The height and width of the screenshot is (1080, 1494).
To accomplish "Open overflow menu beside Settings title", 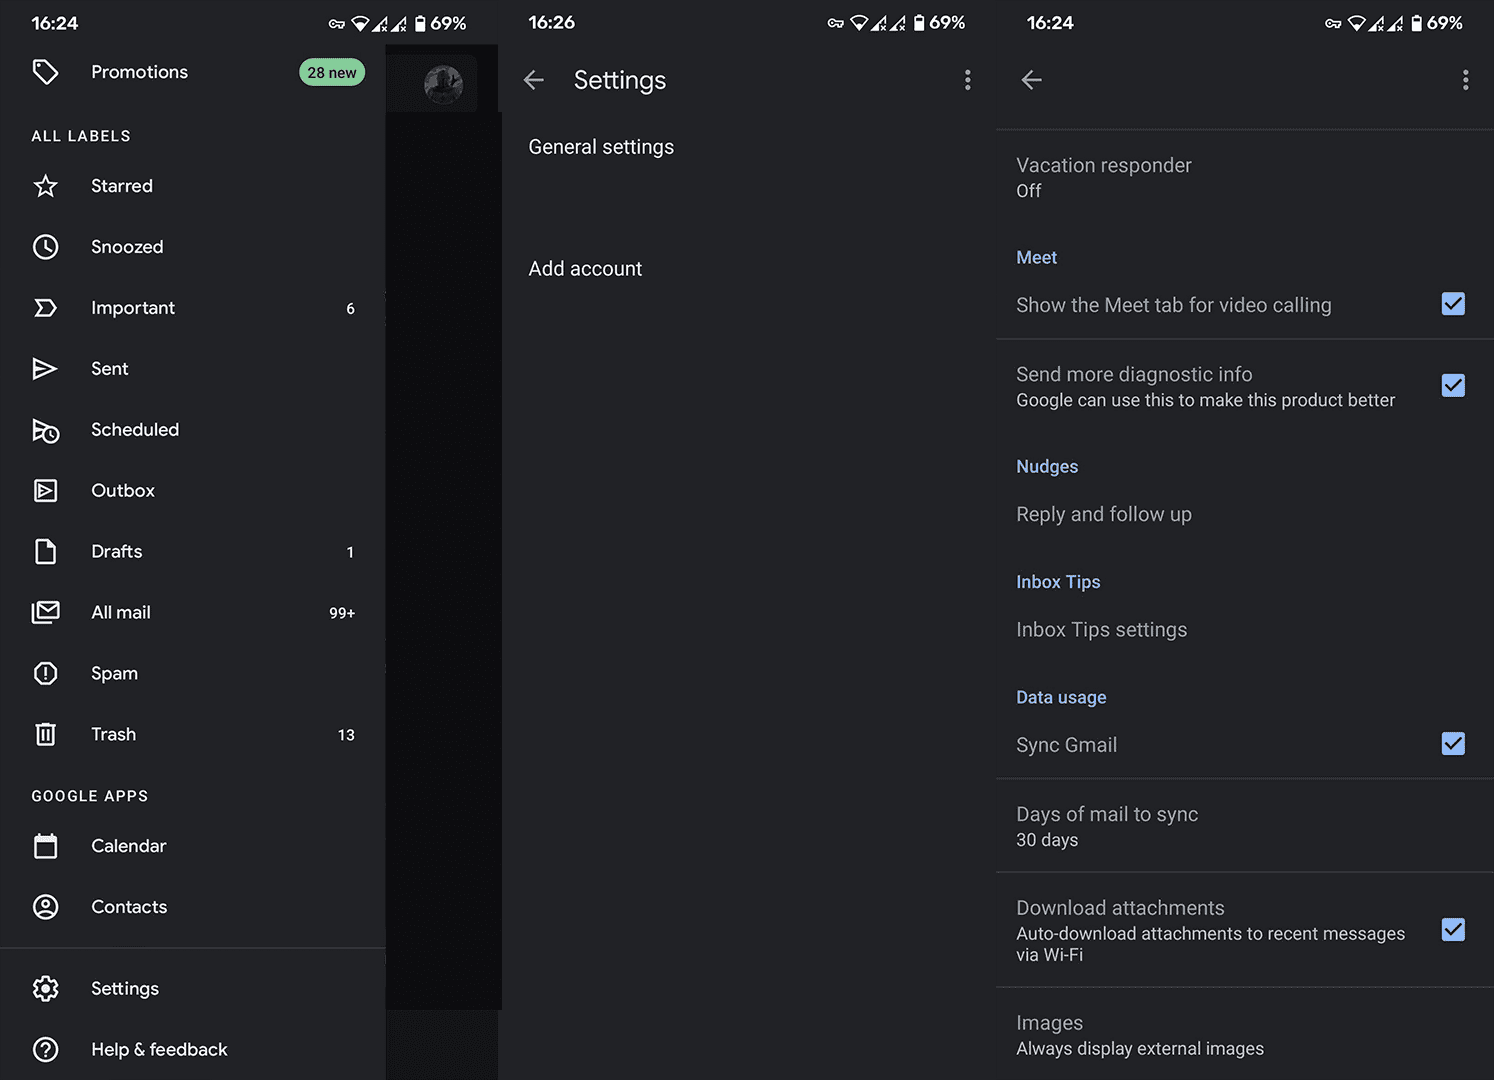I will pos(967,80).
